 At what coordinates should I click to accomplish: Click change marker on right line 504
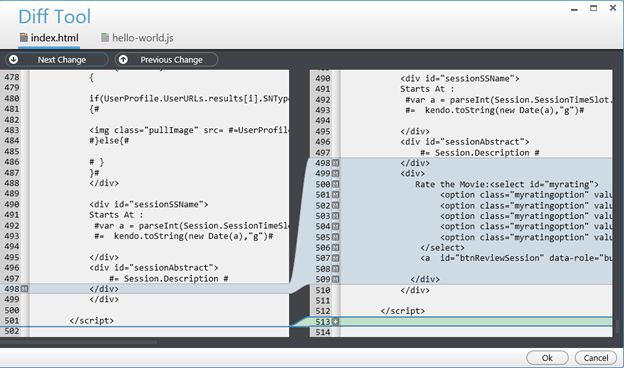pos(335,226)
